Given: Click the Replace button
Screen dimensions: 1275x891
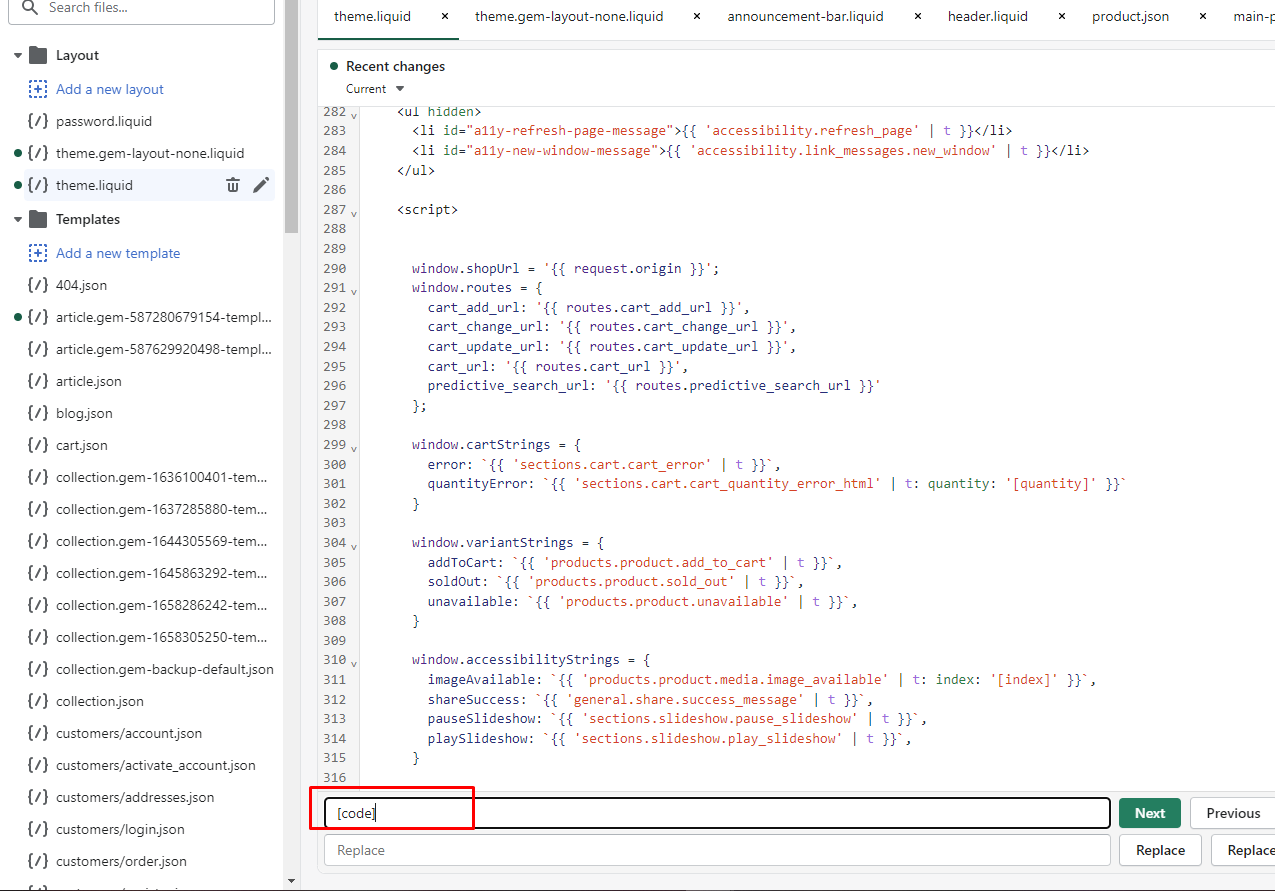Looking at the screenshot, I should (1160, 850).
